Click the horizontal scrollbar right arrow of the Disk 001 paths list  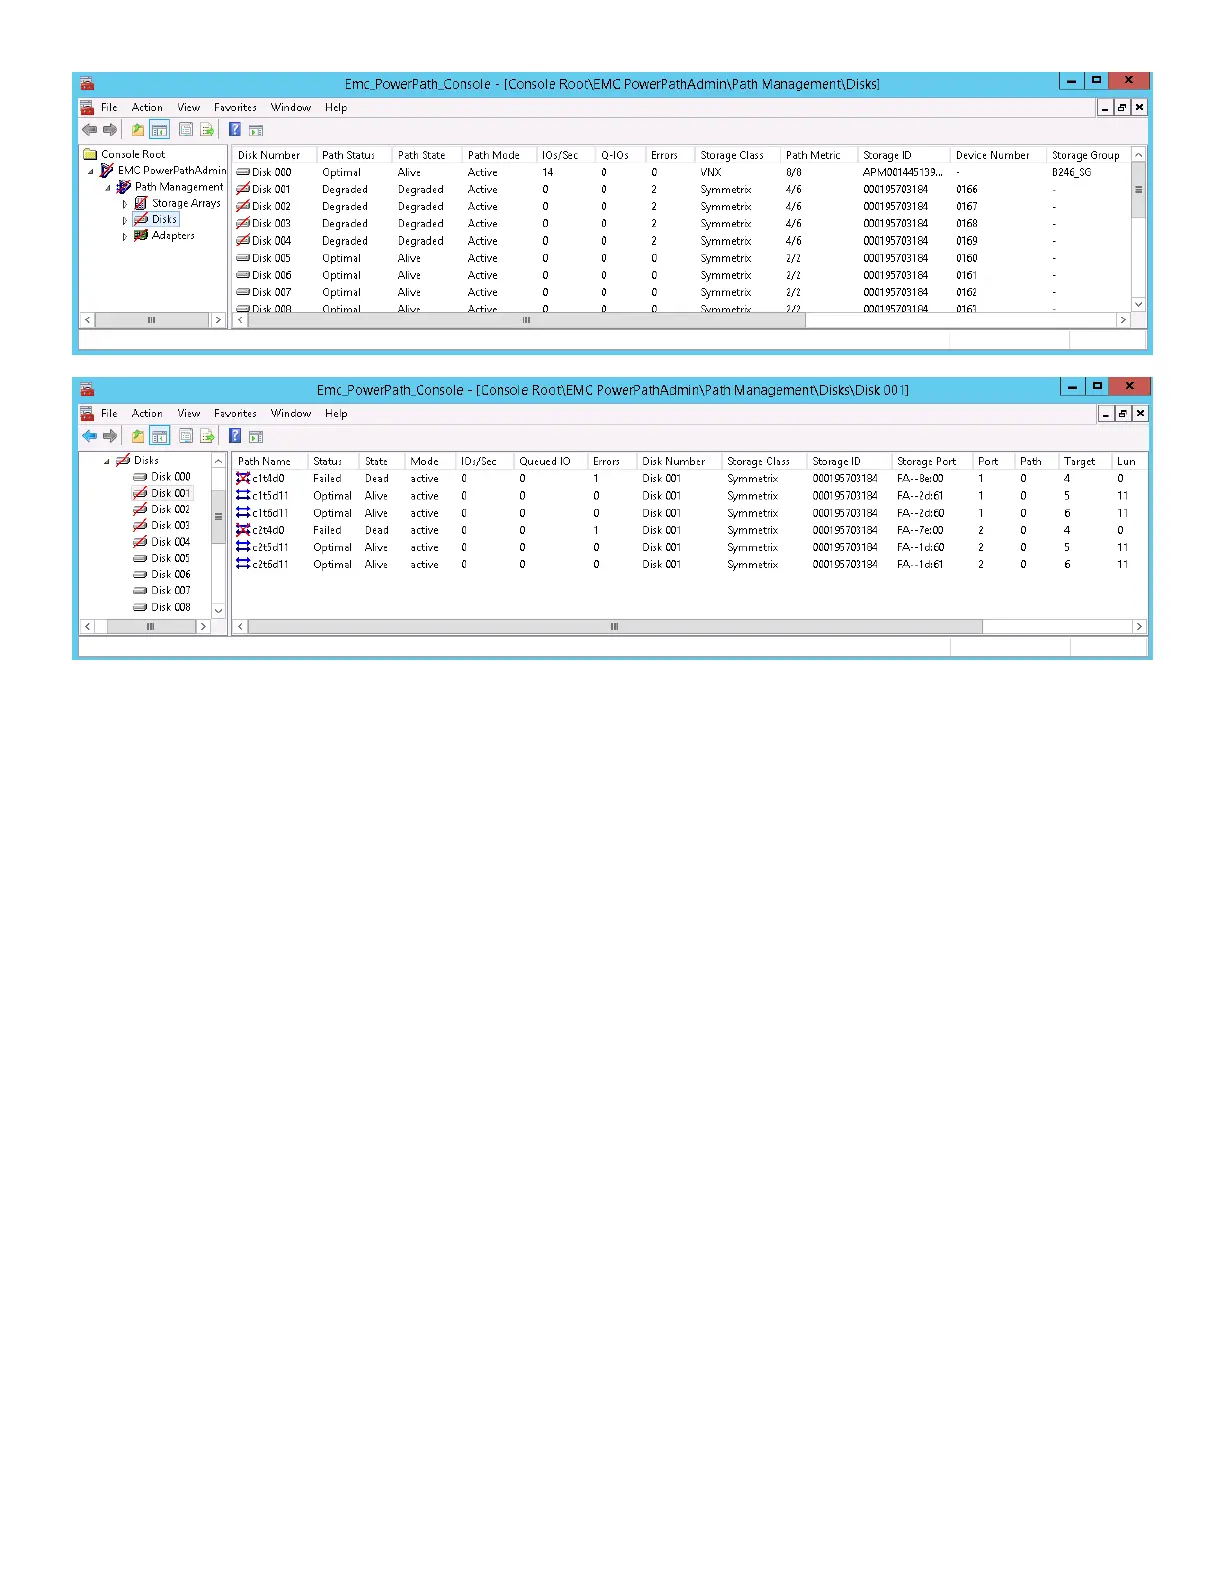click(1138, 626)
